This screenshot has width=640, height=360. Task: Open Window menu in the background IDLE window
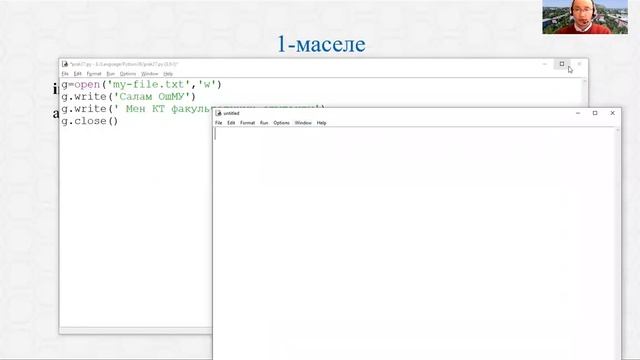(x=149, y=74)
